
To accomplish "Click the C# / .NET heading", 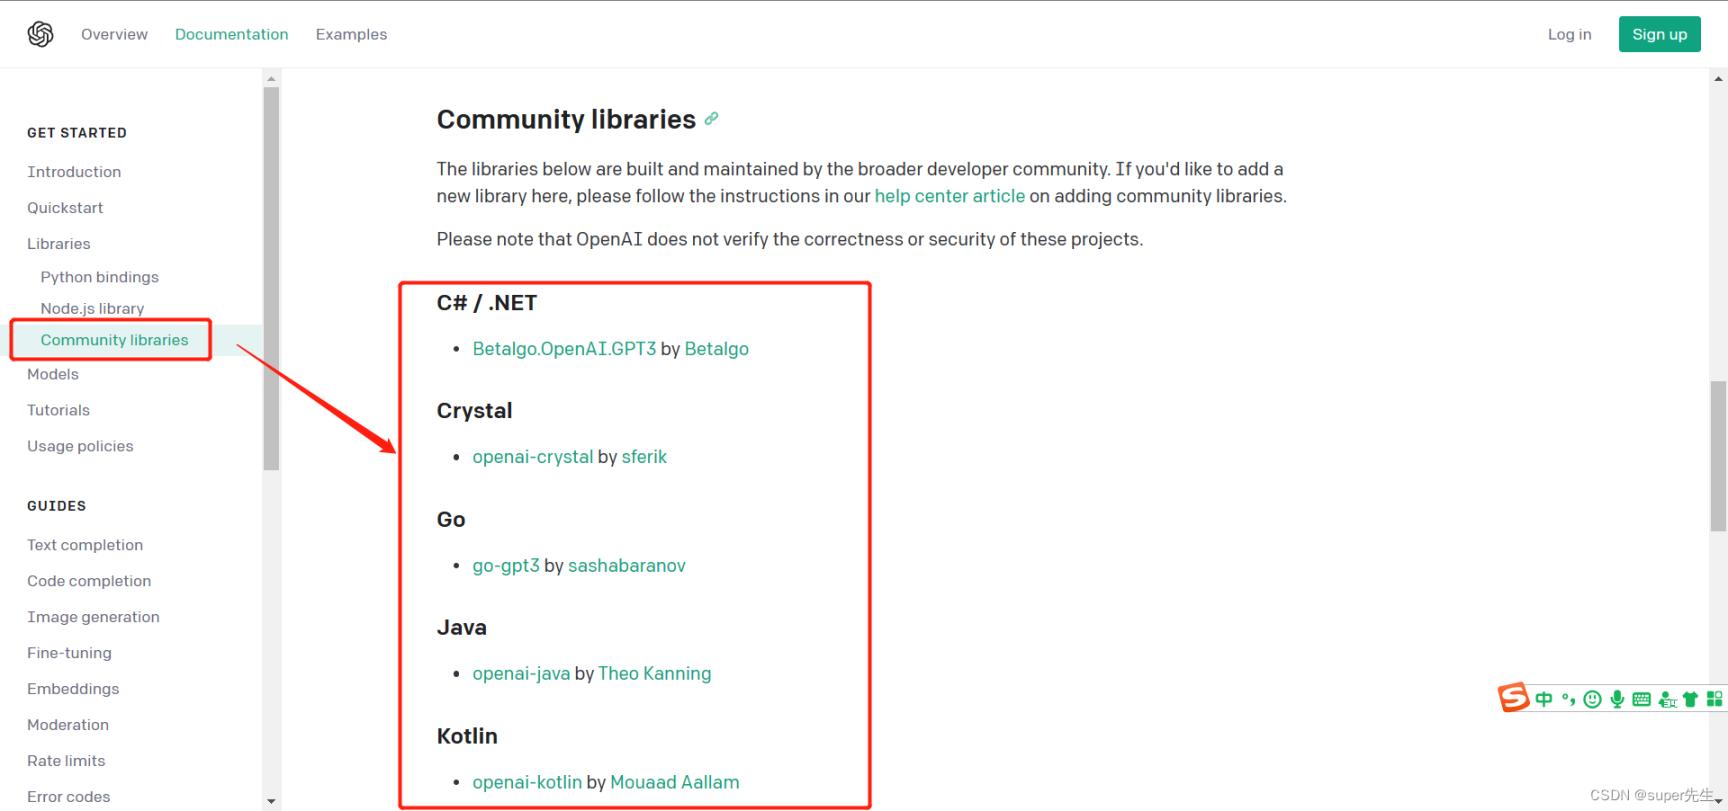I will [x=487, y=303].
